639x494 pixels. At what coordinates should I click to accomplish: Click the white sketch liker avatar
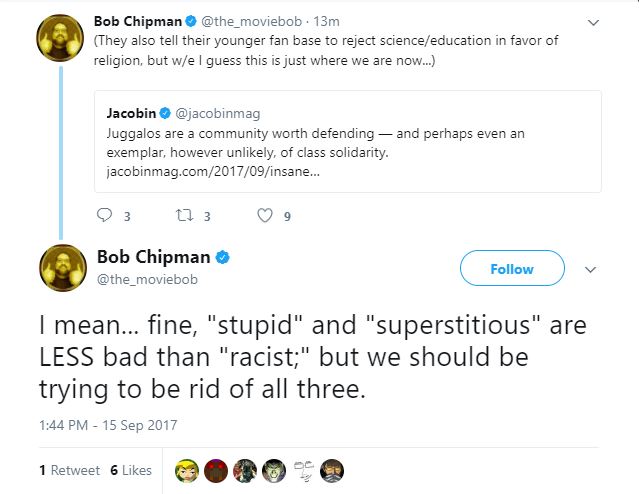[x=305, y=470]
